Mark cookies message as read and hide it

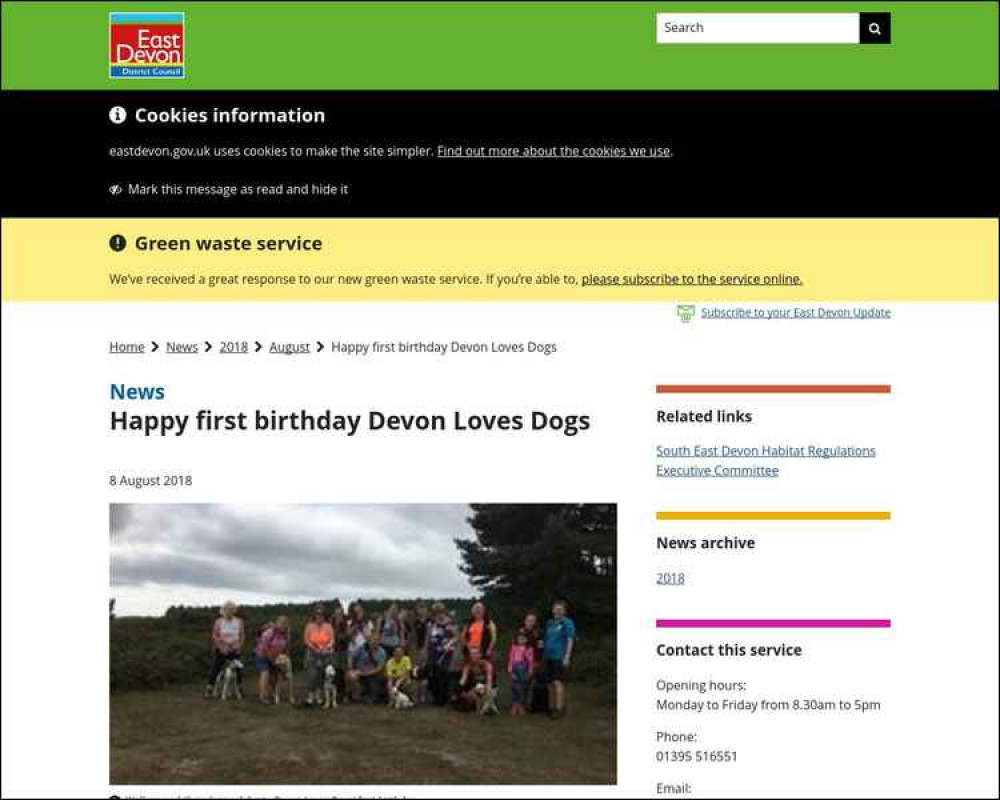238,189
